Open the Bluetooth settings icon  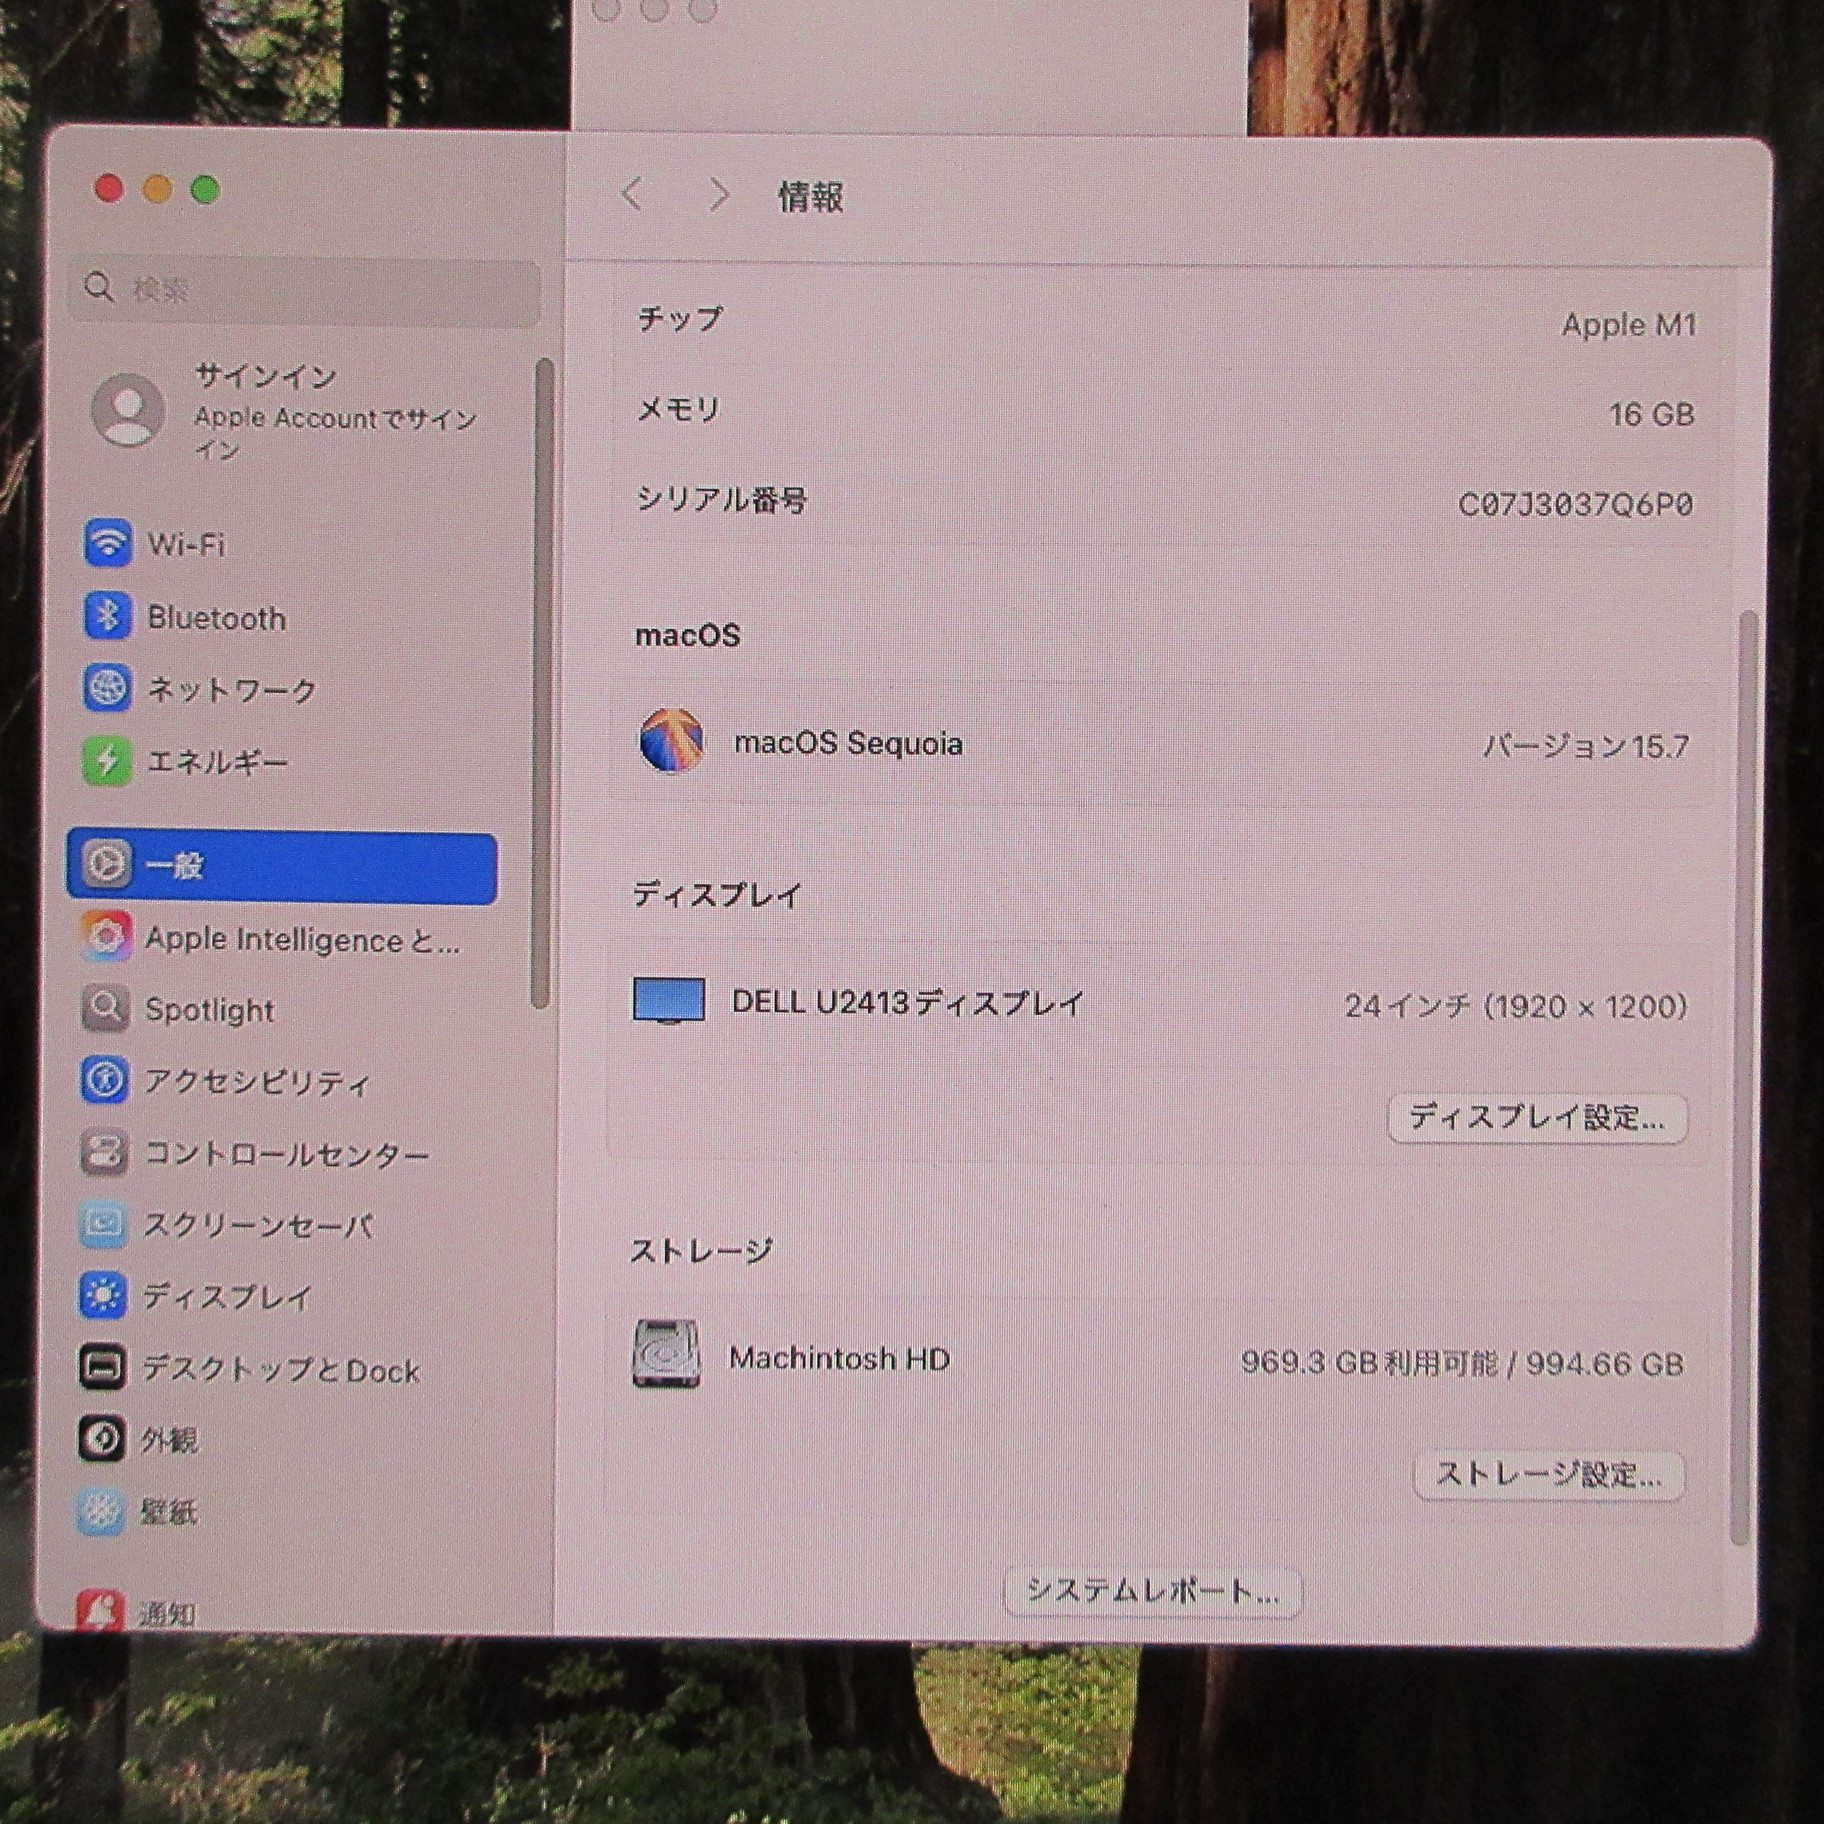[107, 616]
